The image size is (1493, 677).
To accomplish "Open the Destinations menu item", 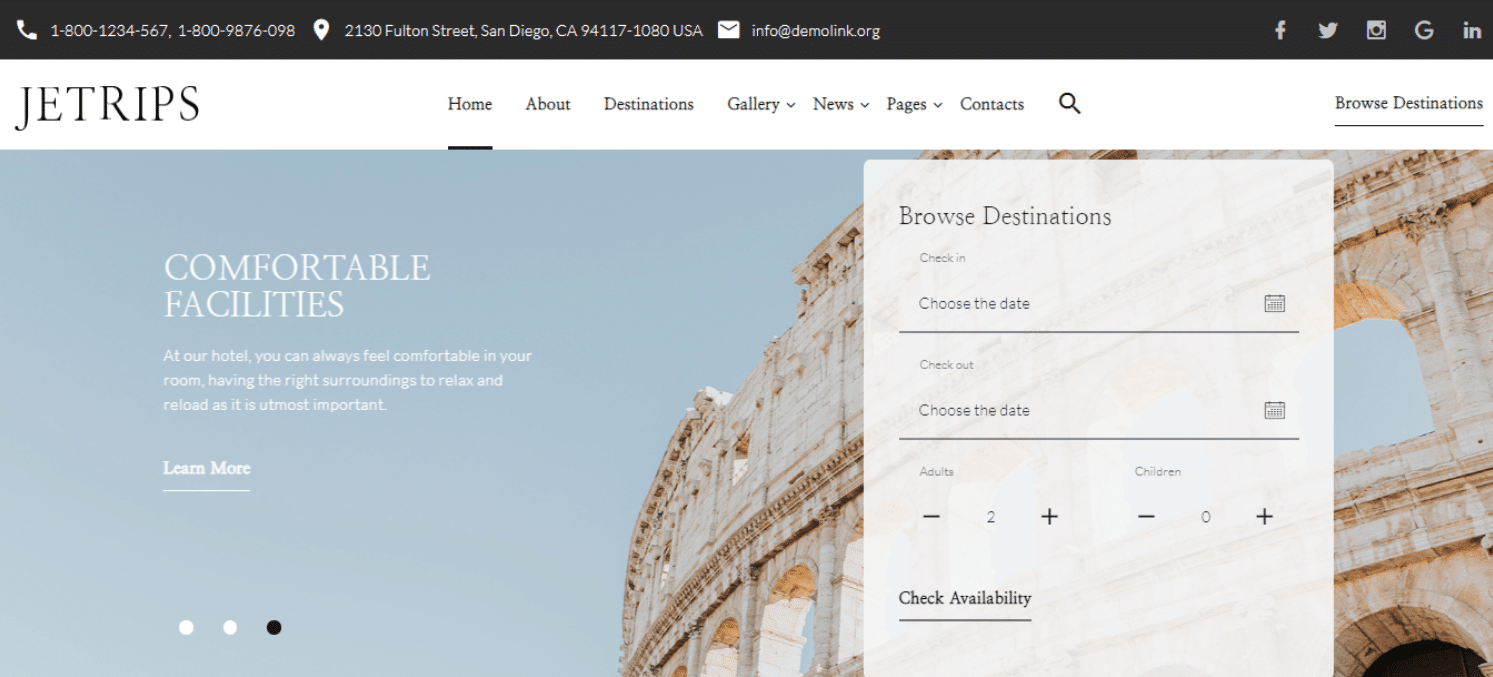I will point(648,104).
